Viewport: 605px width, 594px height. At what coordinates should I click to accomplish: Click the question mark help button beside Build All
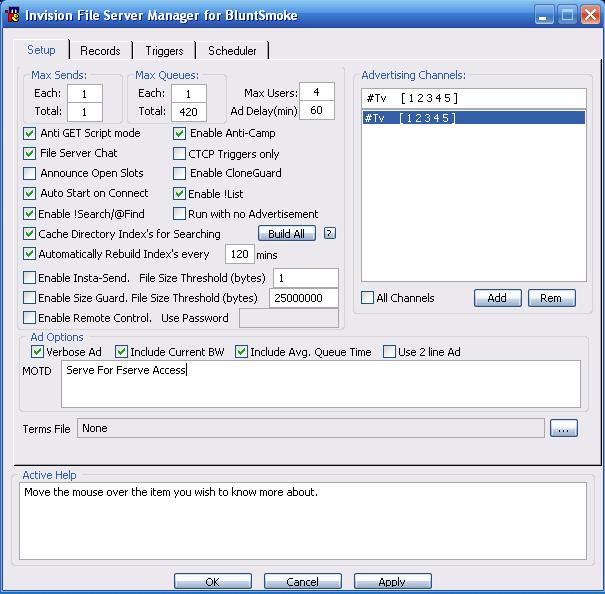point(329,233)
